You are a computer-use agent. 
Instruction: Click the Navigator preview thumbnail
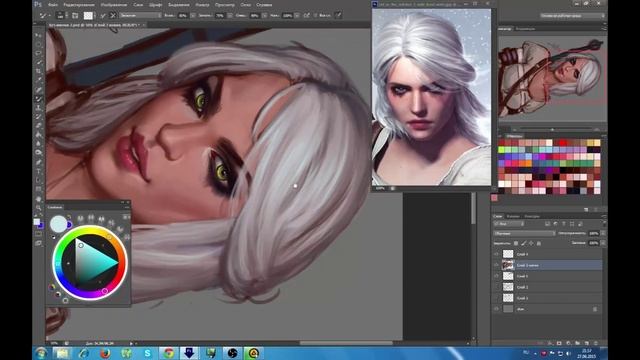point(552,78)
